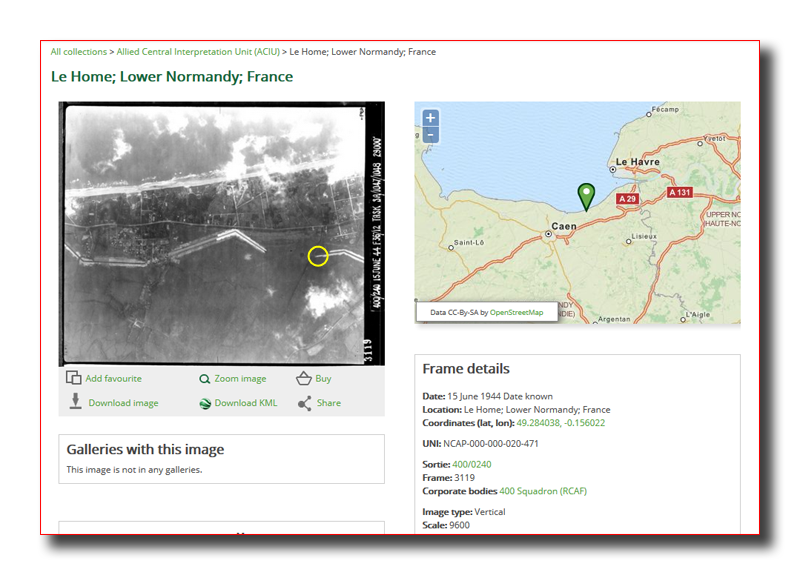Click the Le Havre label on map

click(637, 162)
